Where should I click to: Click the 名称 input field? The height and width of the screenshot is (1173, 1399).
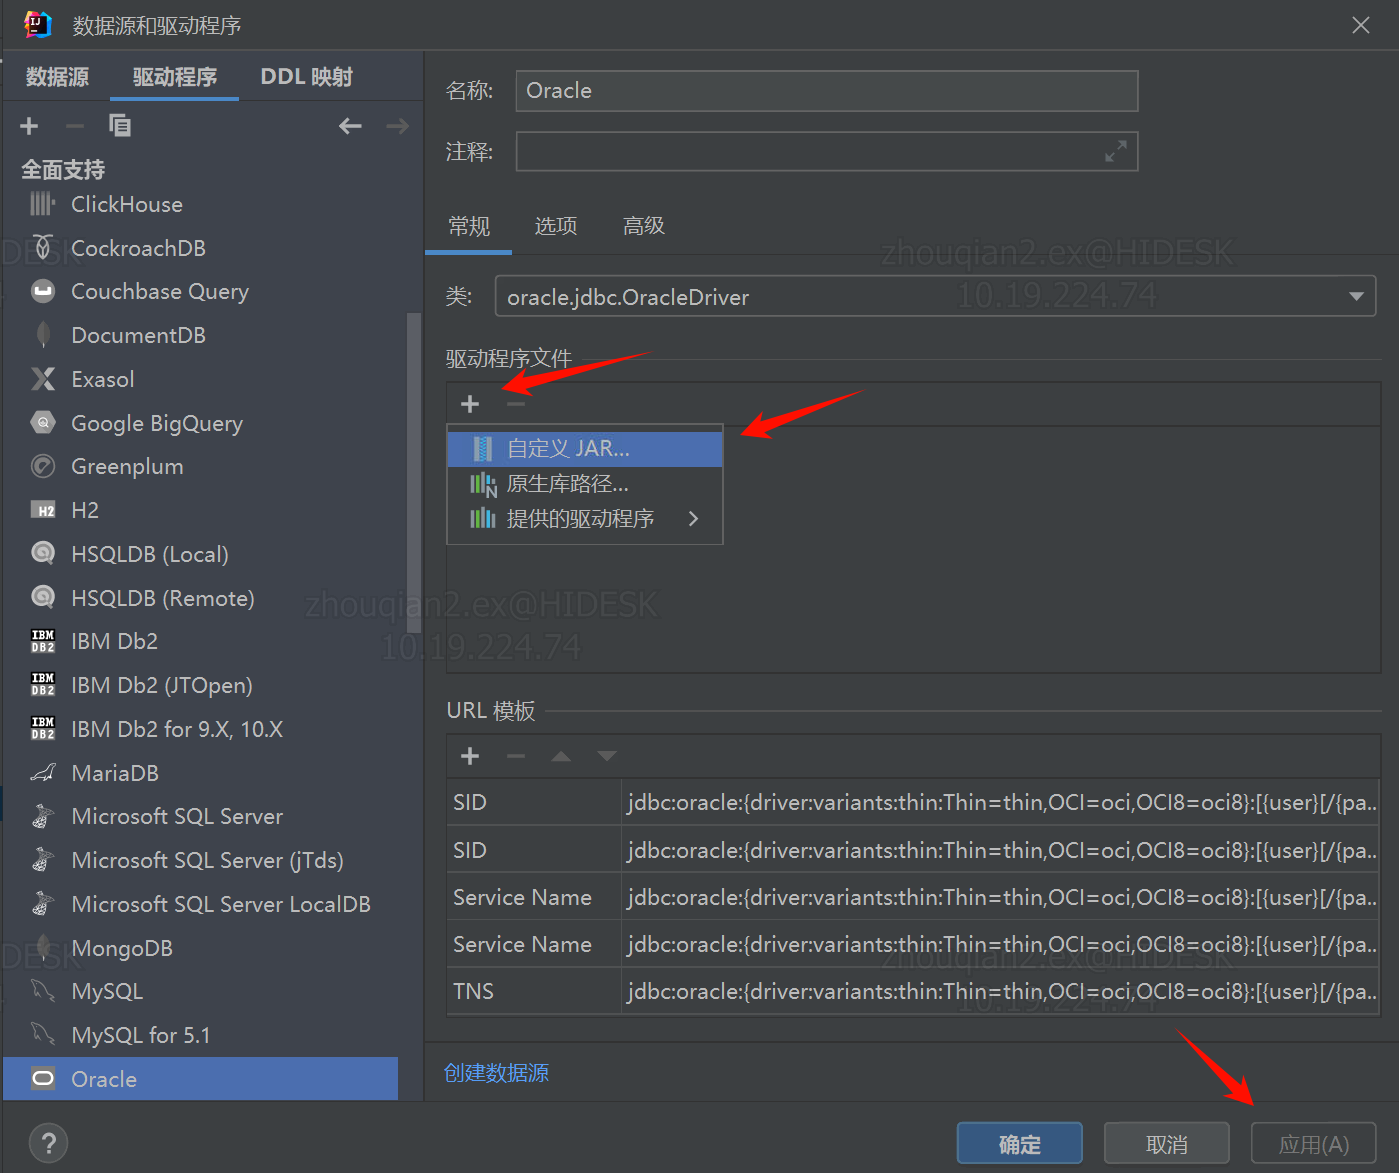[x=827, y=90]
